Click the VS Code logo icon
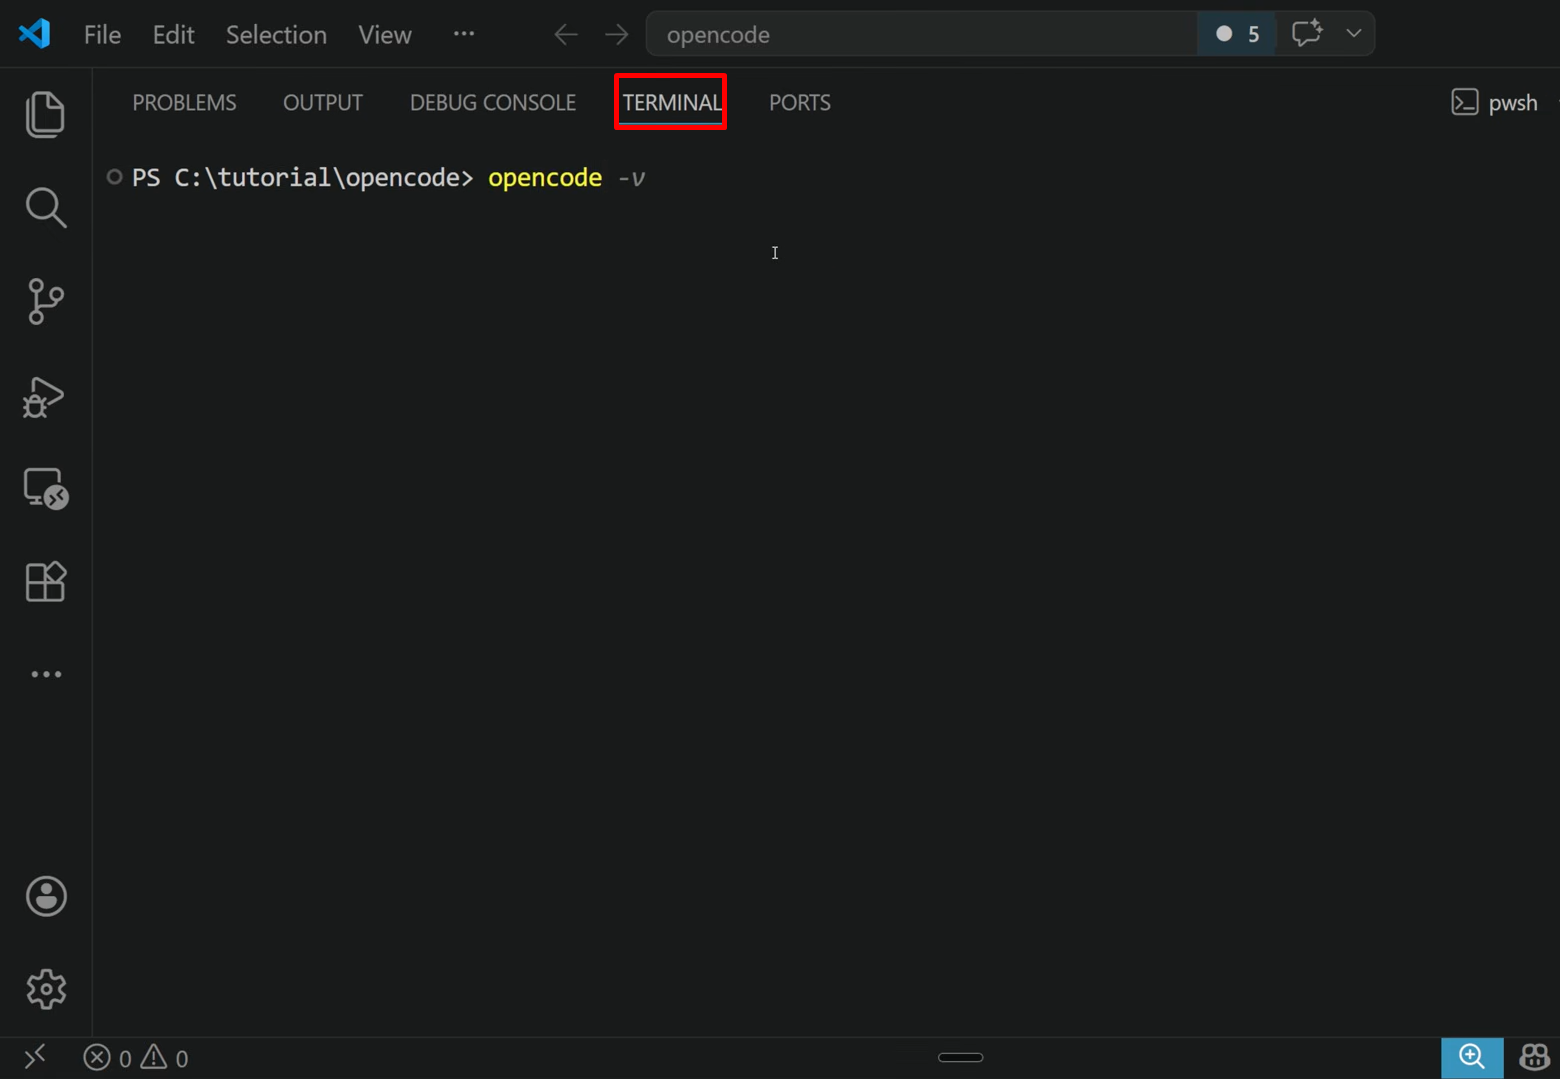This screenshot has height=1079, width=1560. [x=35, y=34]
